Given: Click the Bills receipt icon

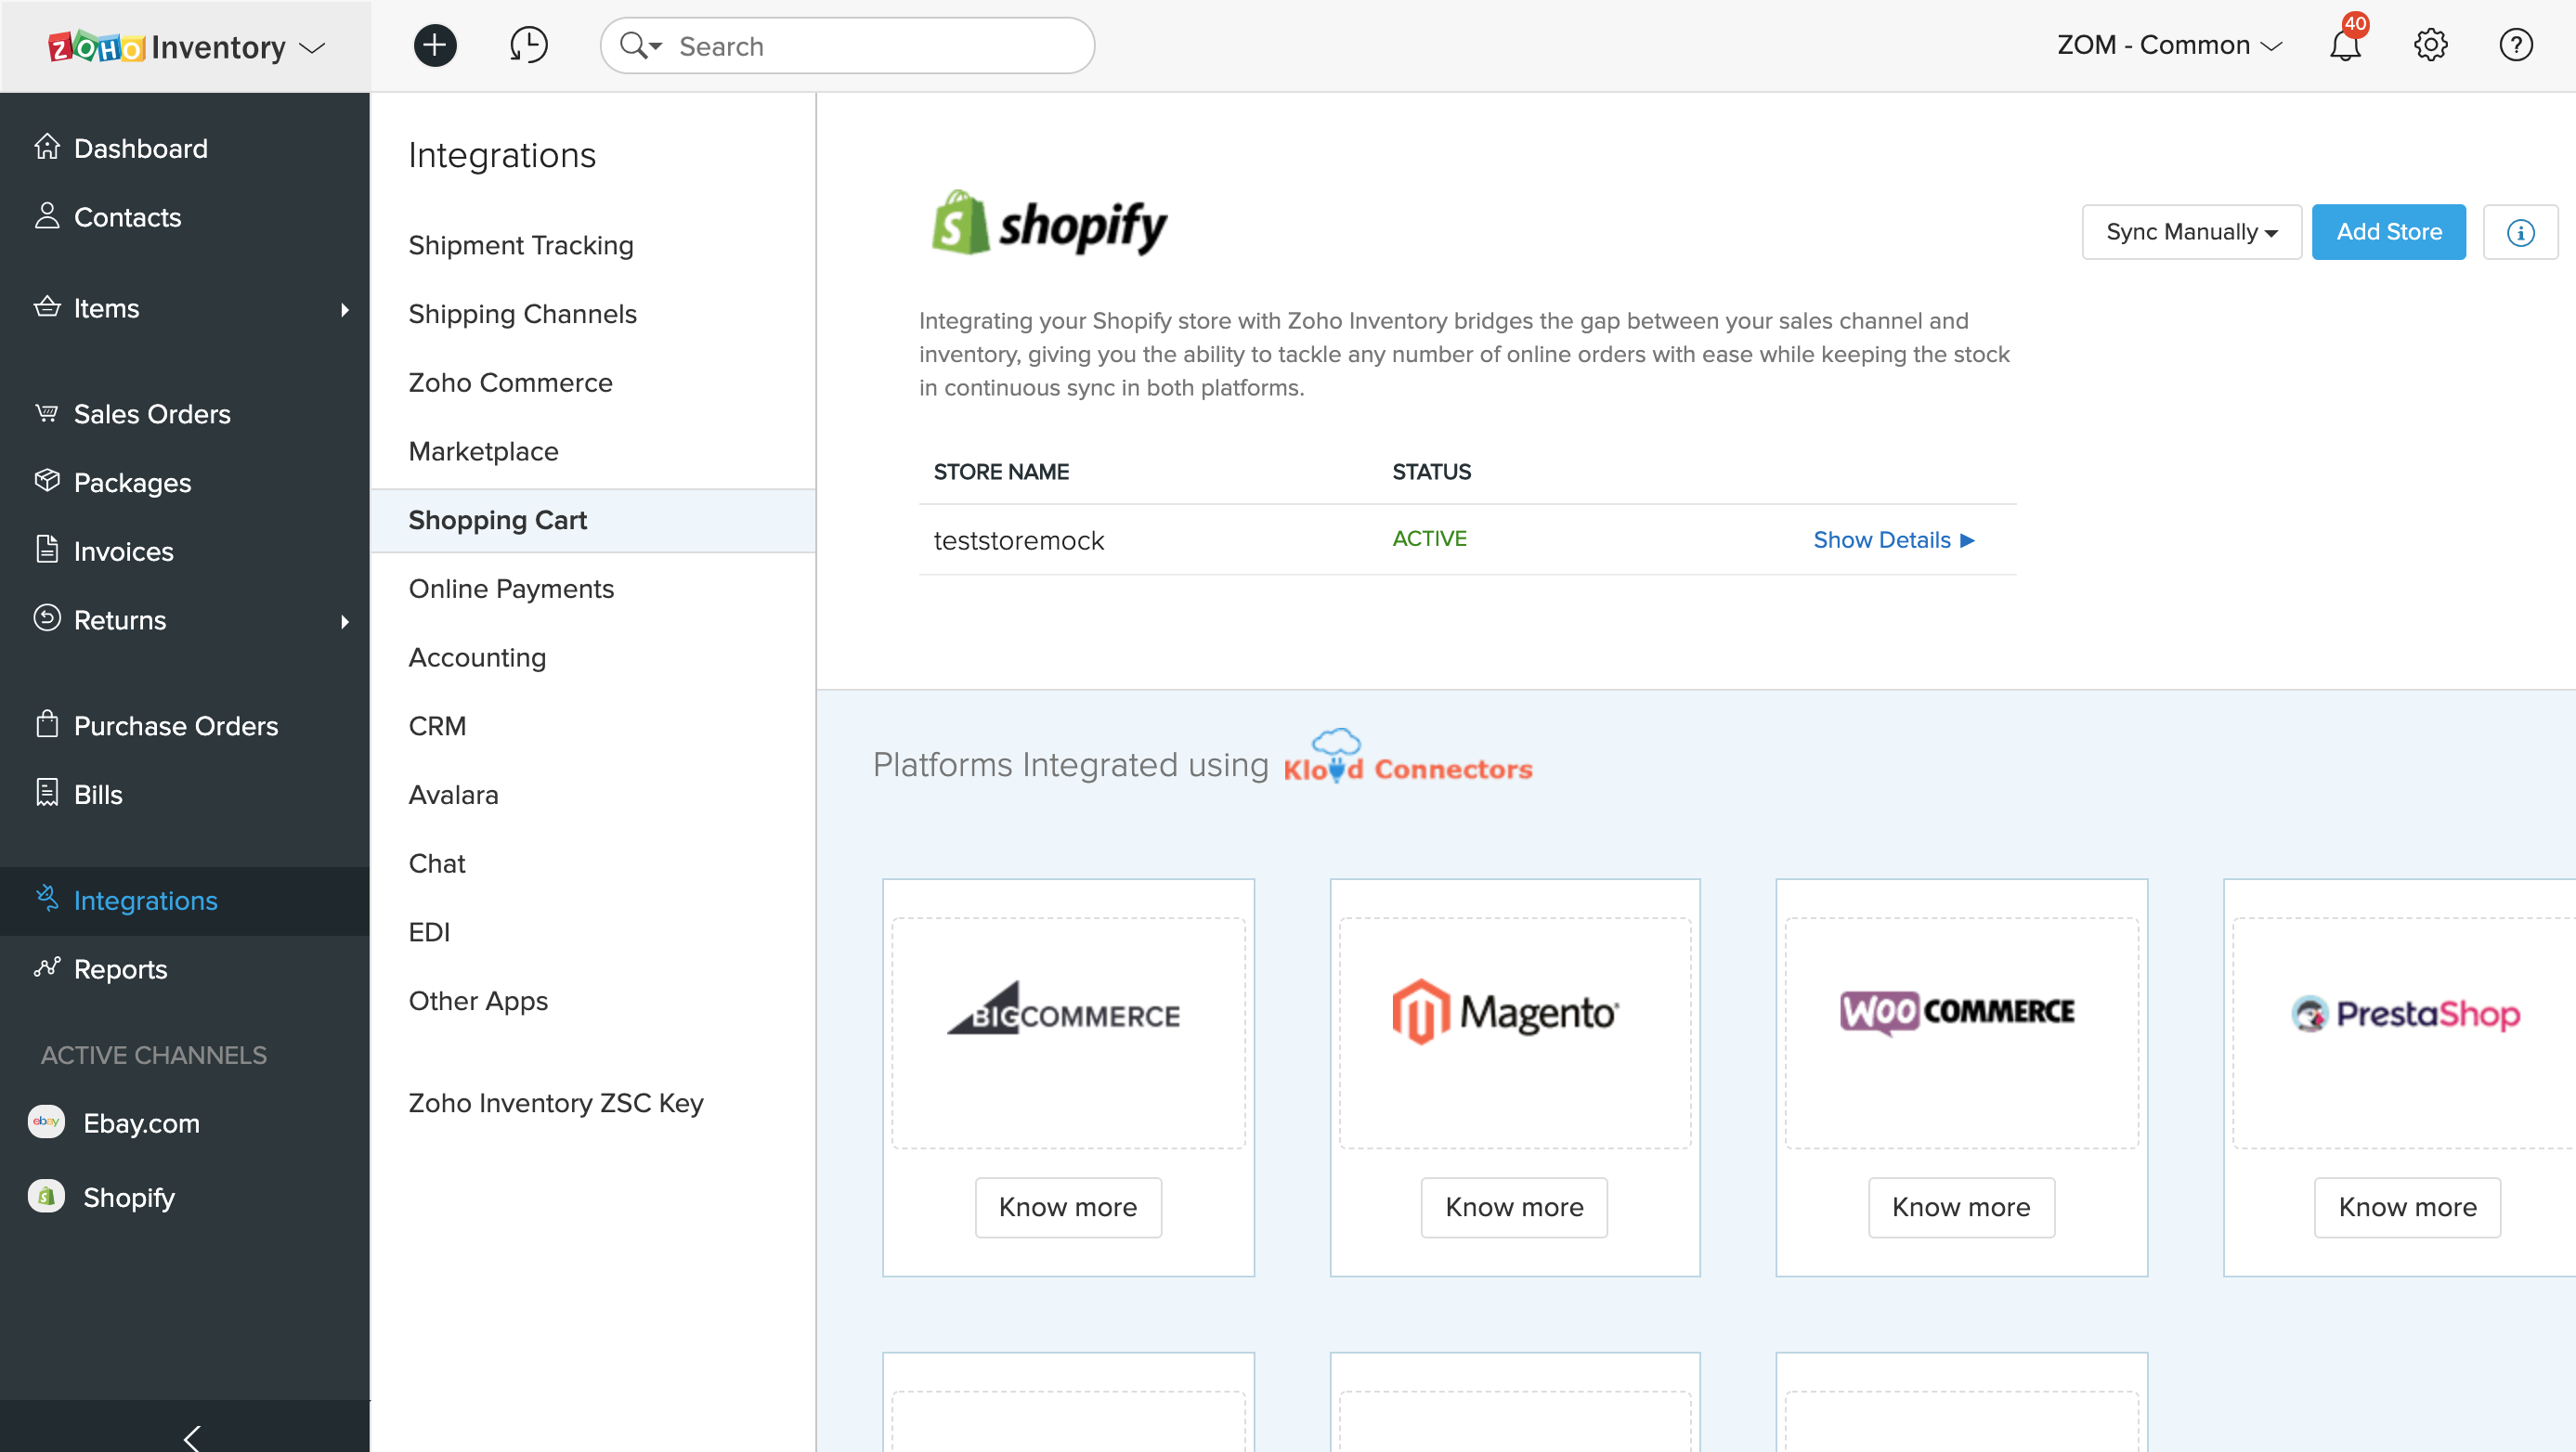Looking at the screenshot, I should [x=47, y=793].
